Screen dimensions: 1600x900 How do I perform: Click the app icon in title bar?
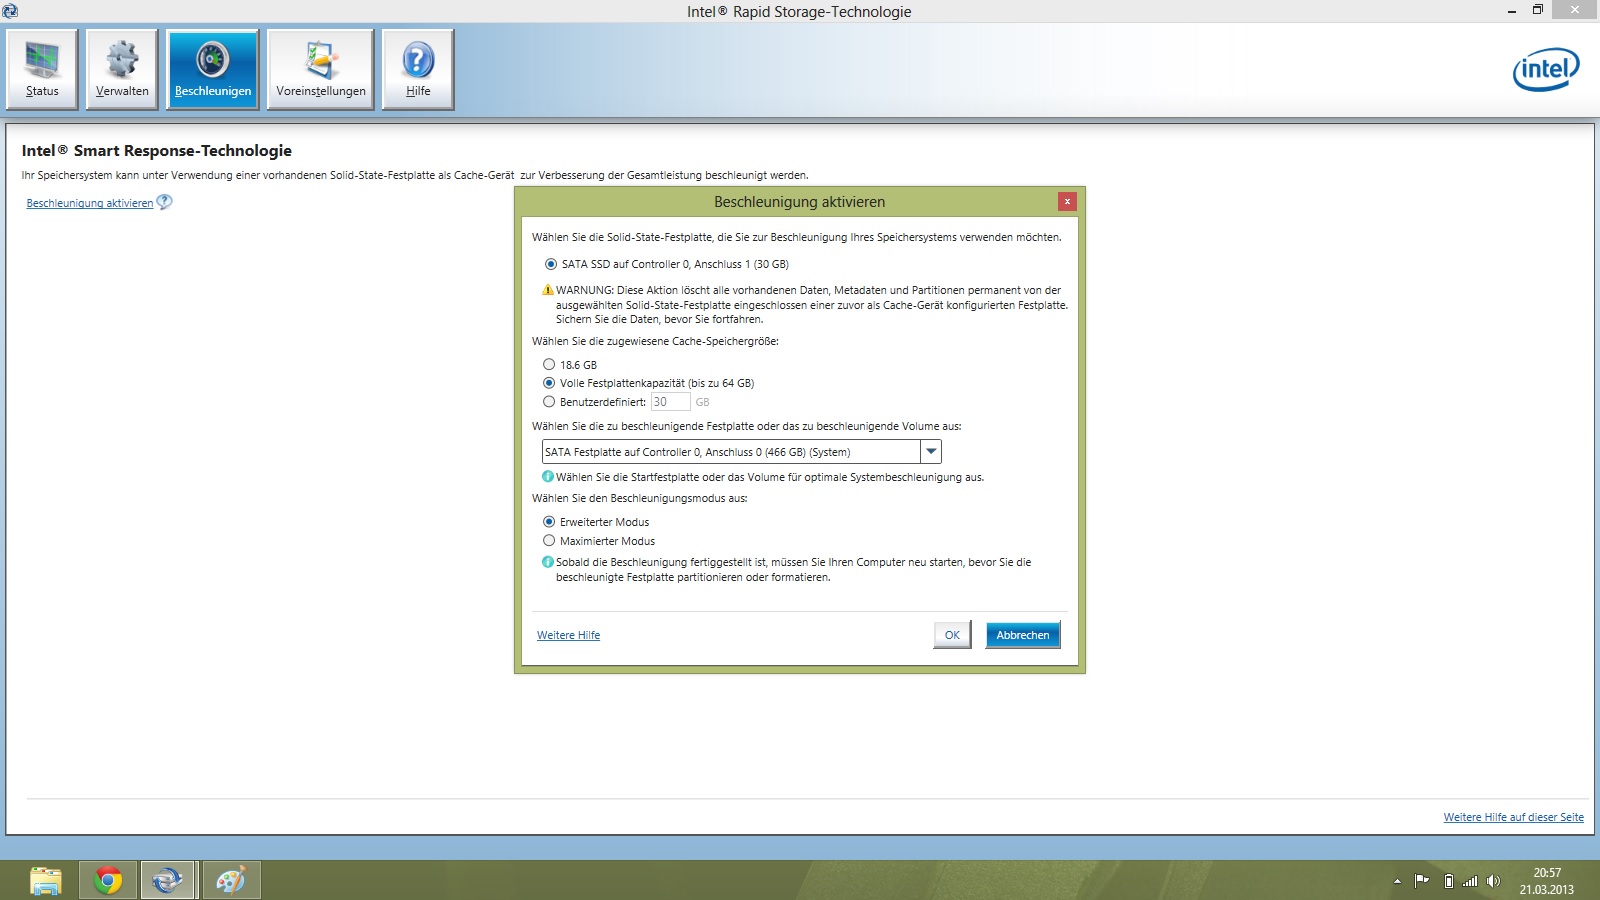click(10, 11)
